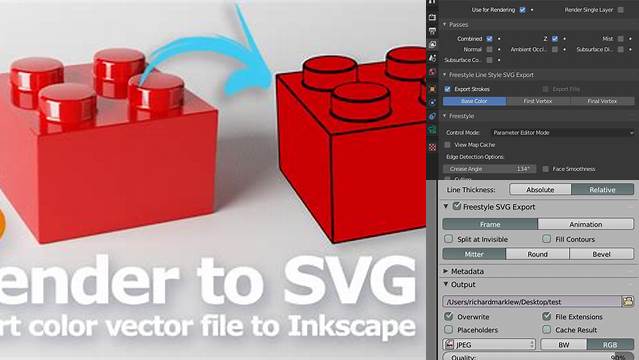Open the checkered Texture properties icon
Viewport: 639px width, 360px height.
432,147
